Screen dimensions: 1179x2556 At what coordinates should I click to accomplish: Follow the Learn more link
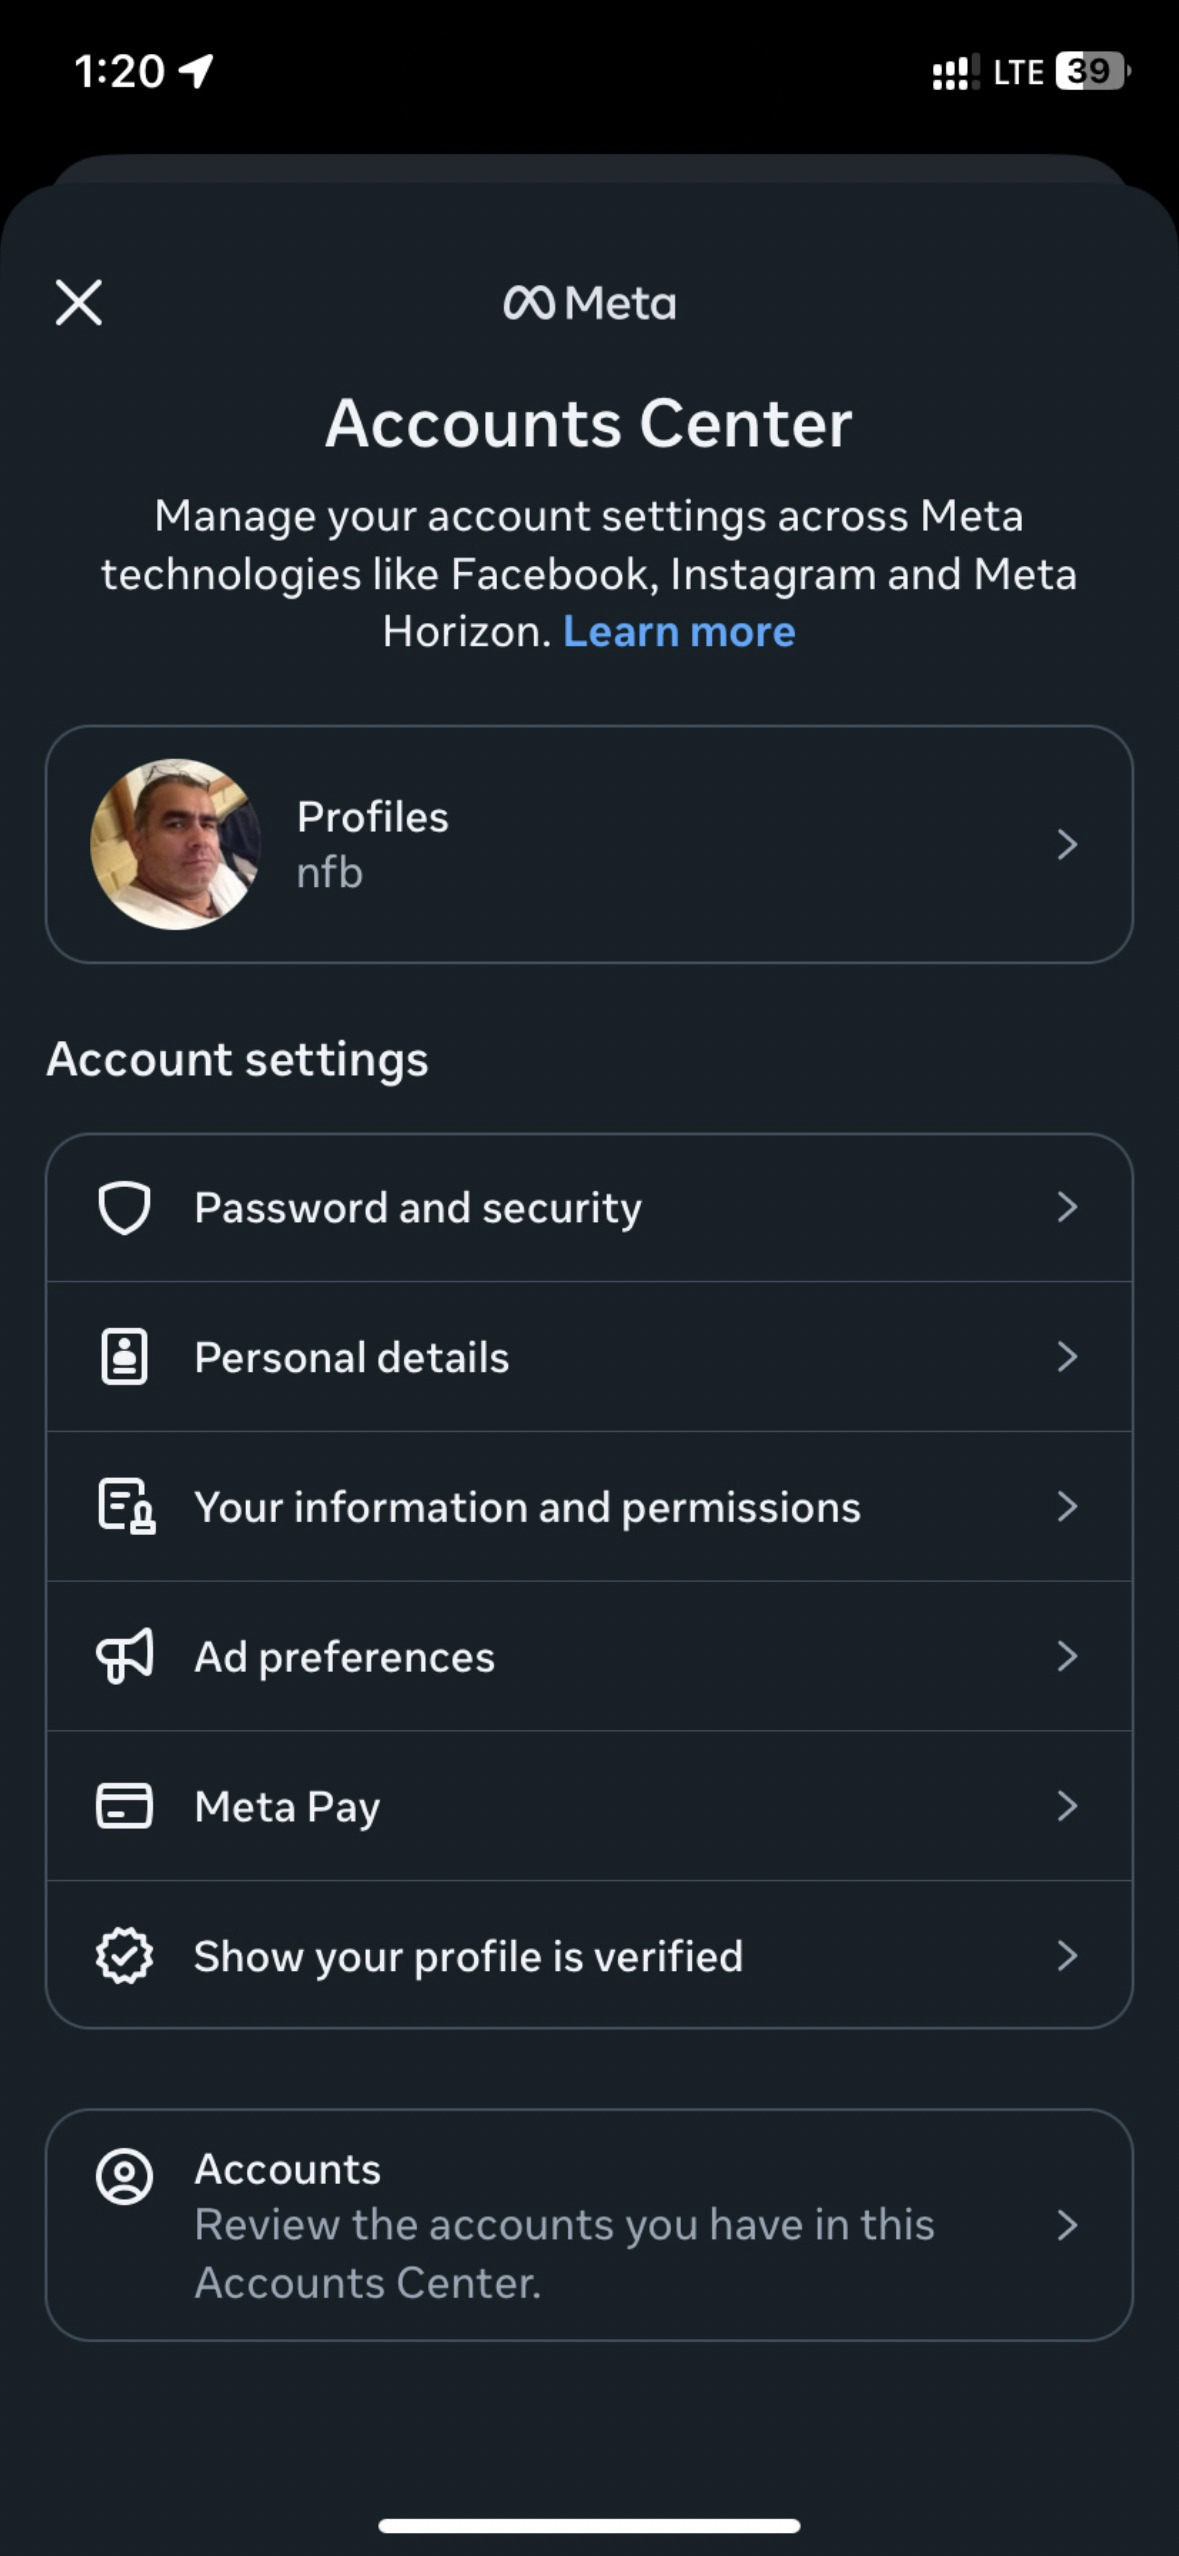(x=679, y=632)
